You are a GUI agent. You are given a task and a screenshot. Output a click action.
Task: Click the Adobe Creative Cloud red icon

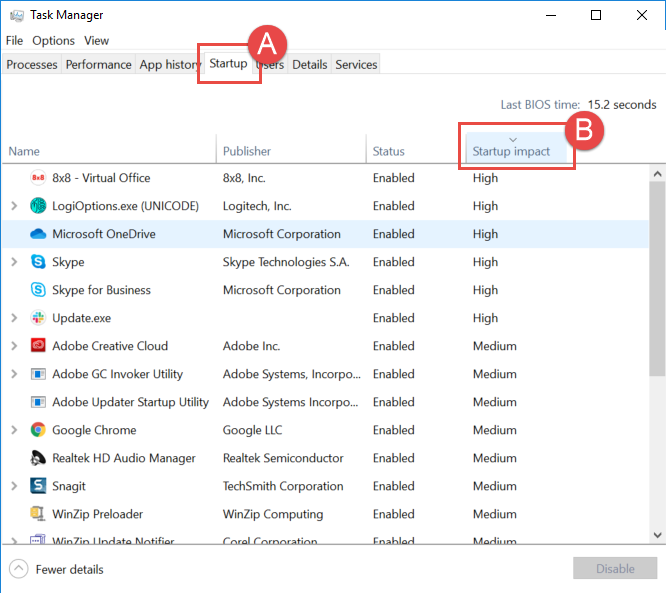click(38, 346)
